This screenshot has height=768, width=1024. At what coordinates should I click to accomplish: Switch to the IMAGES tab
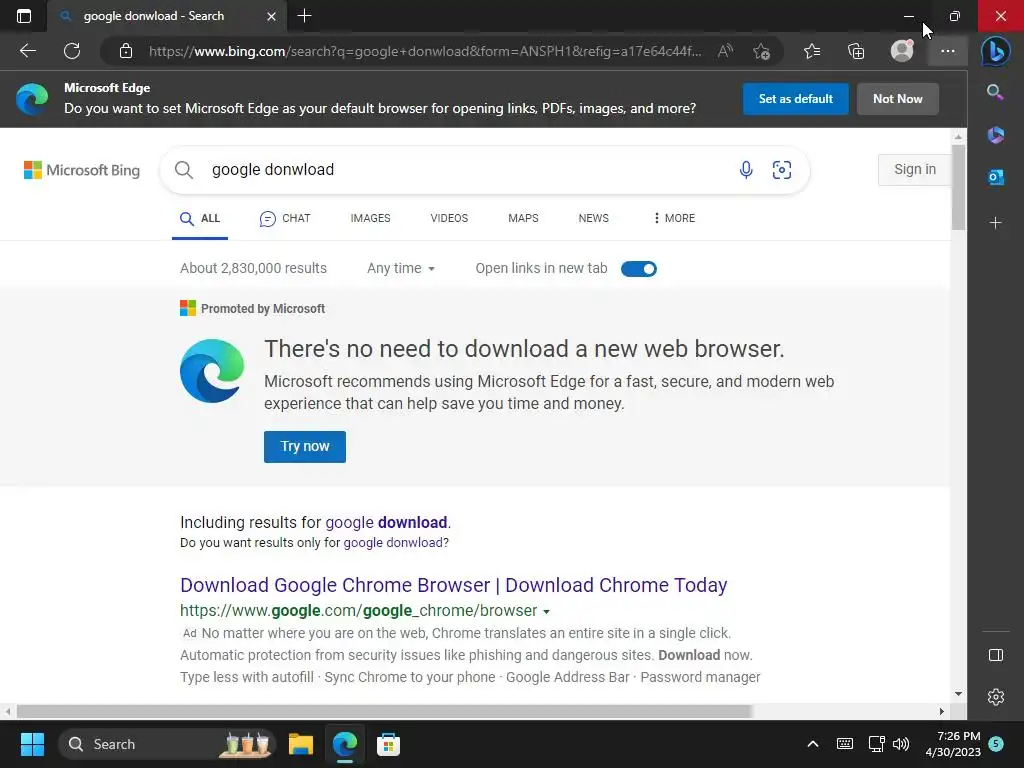[370, 218]
